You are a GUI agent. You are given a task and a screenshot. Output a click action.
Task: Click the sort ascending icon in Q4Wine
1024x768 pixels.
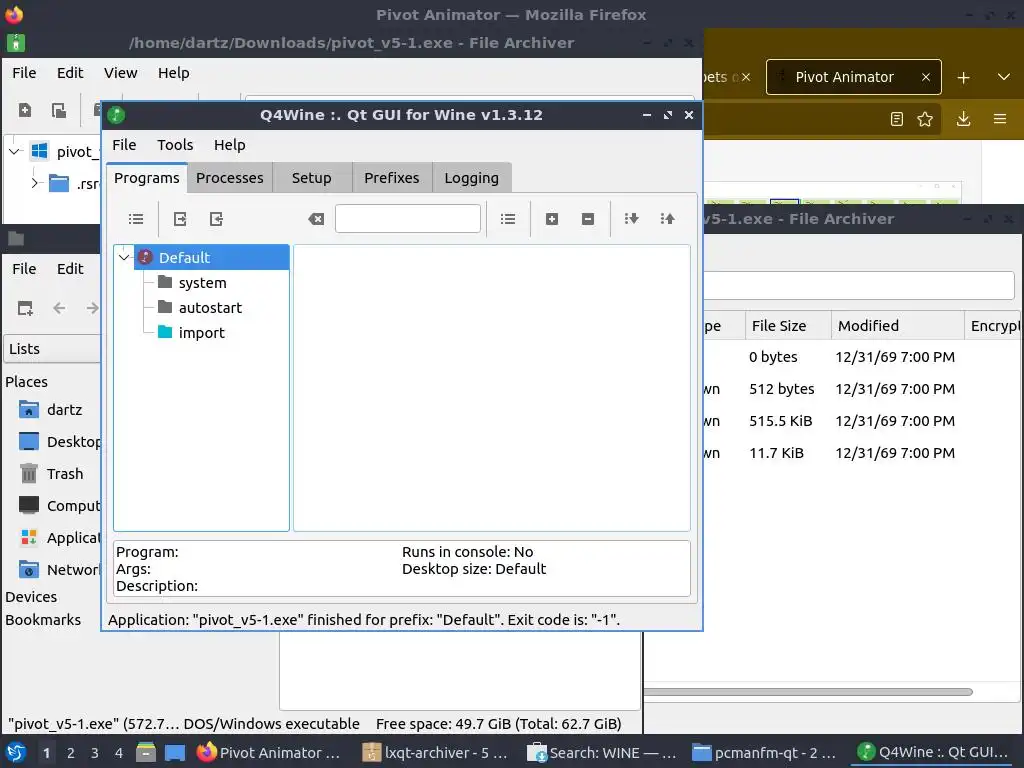(667, 219)
